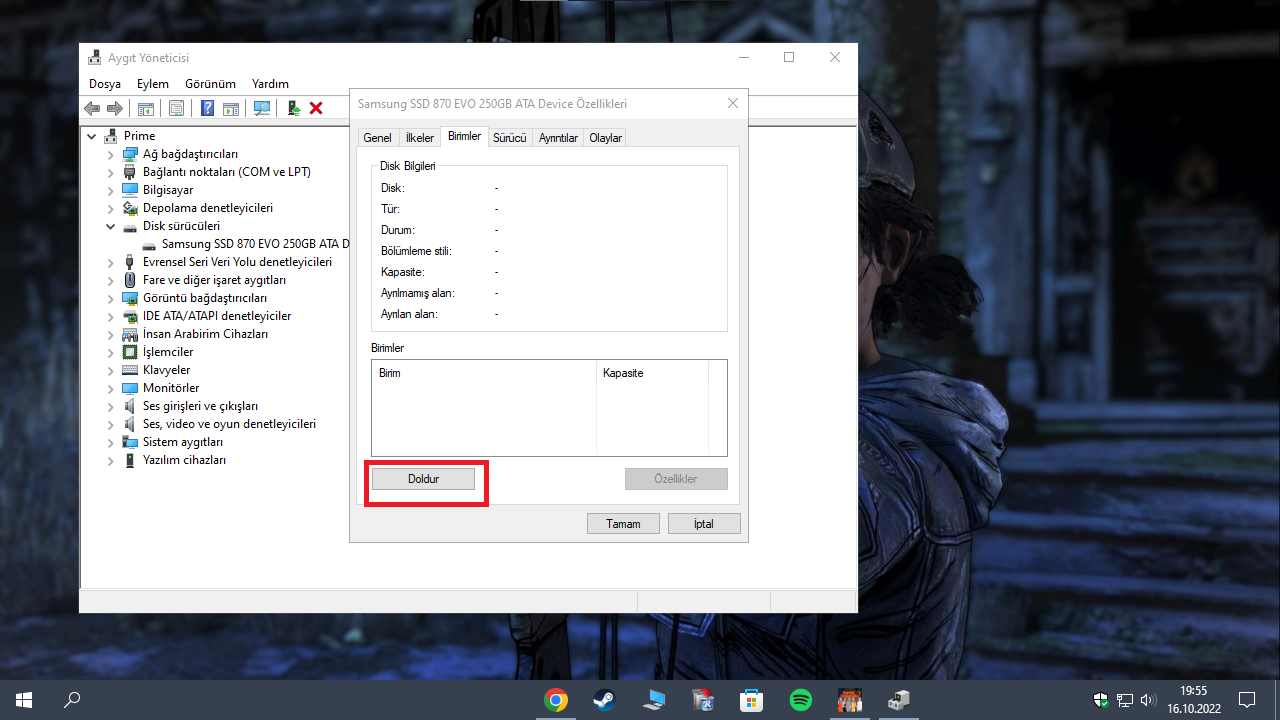
Task: Select the İşlemciler processor icon
Action: tap(130, 352)
